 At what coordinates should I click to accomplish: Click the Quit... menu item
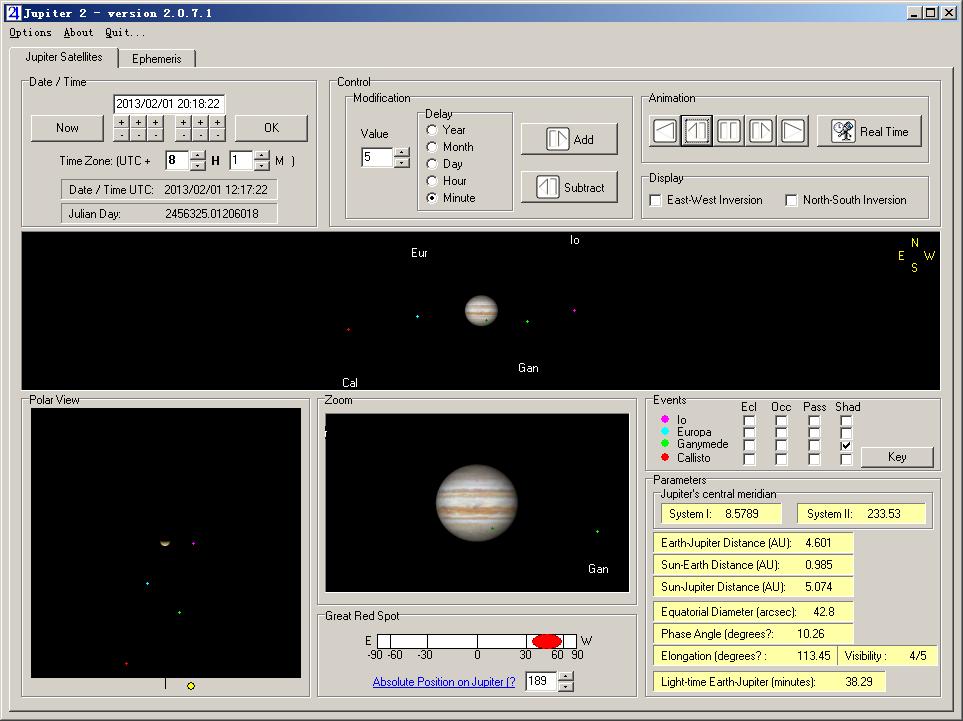pos(125,33)
